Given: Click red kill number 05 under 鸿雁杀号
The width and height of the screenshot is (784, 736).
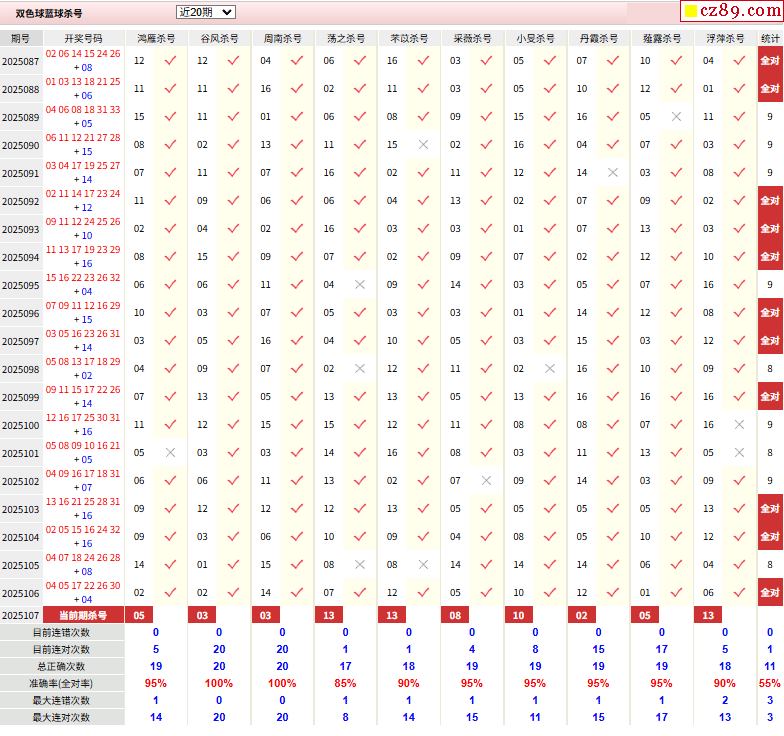Looking at the screenshot, I should (139, 615).
